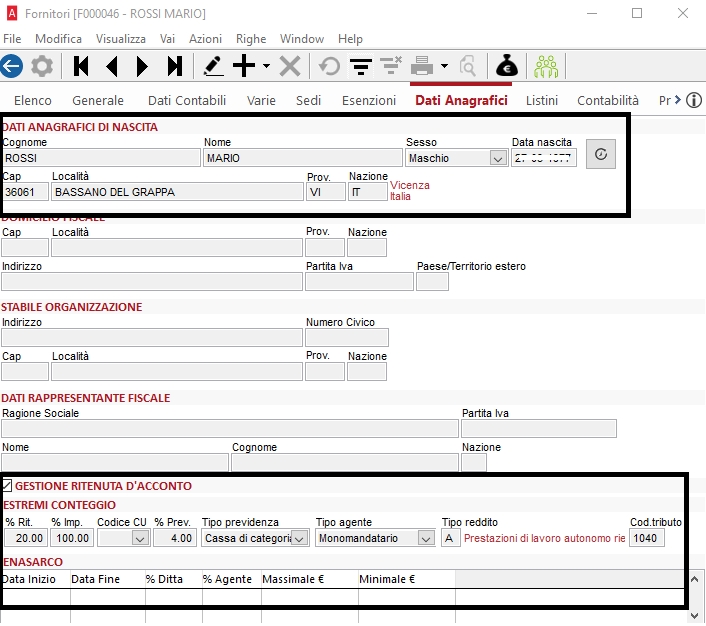Click the filter lines icon
Screen dimensions: 706x626
coord(361,66)
